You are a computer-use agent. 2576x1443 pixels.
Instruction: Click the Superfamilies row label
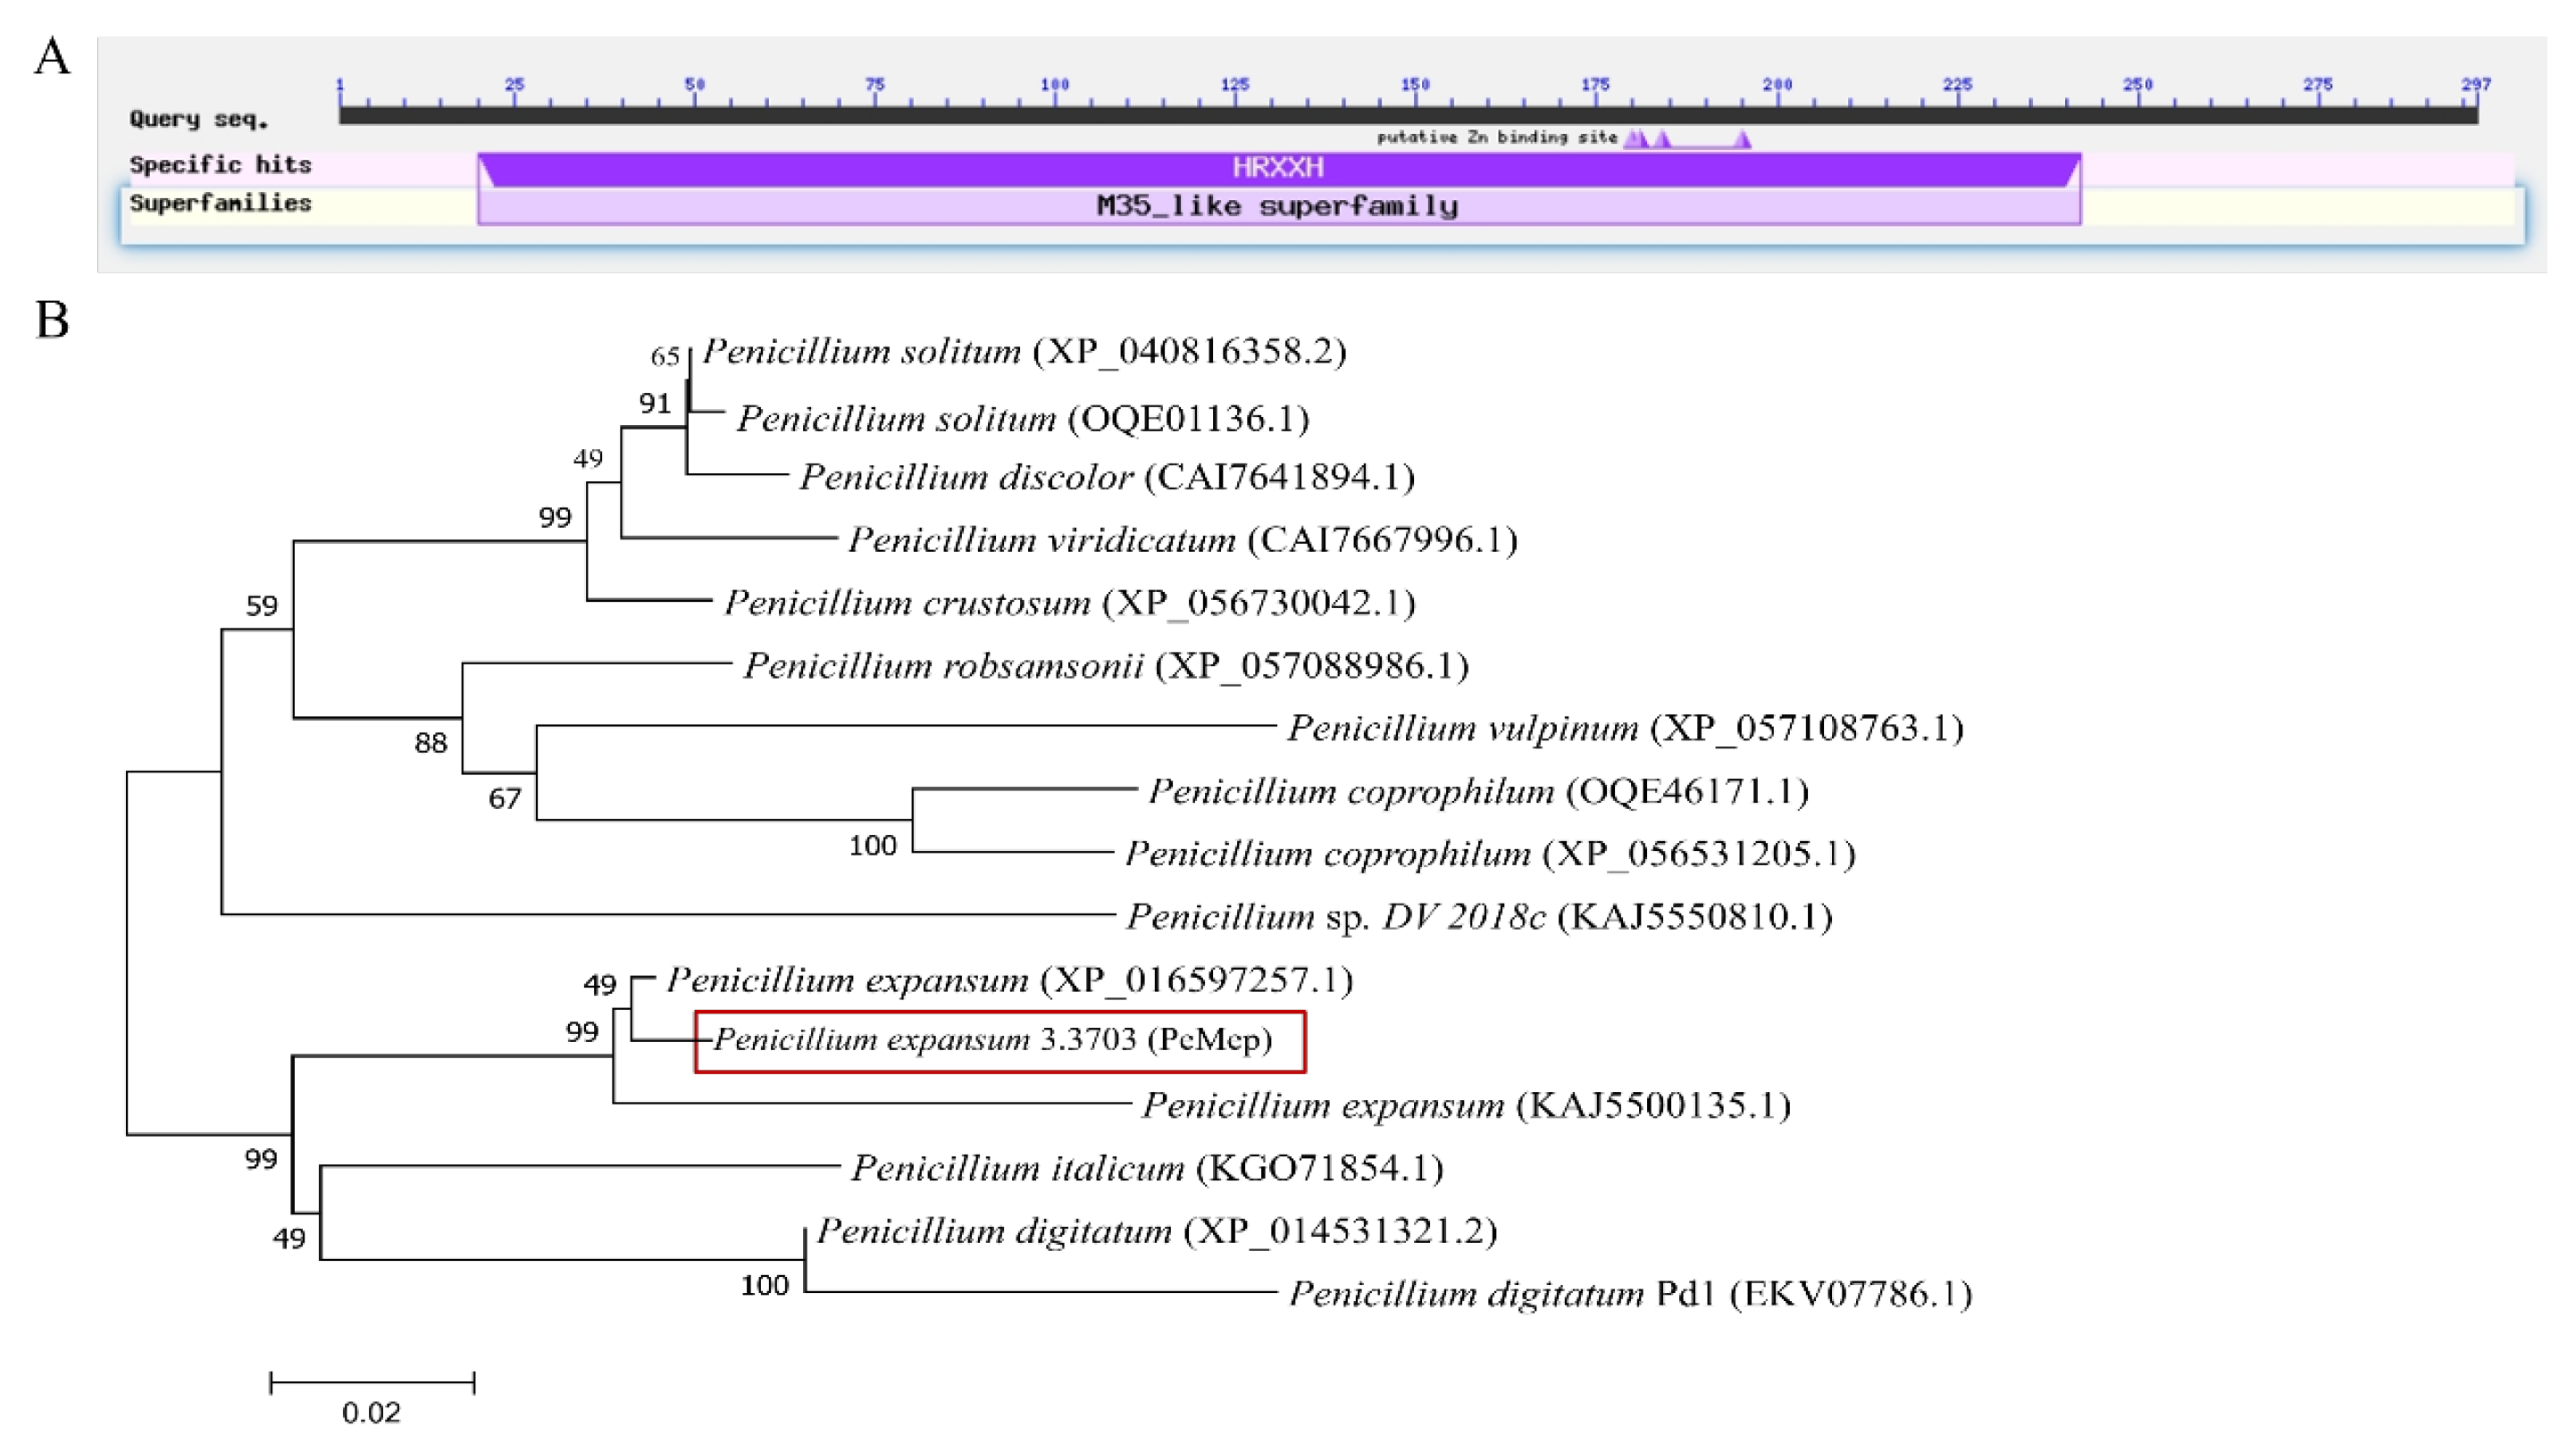click(x=220, y=203)
